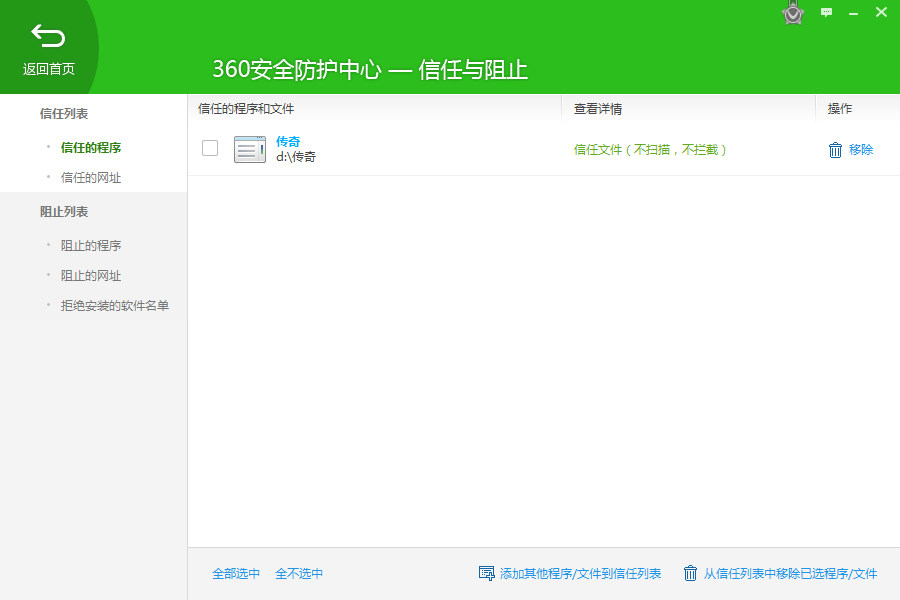The height and width of the screenshot is (600, 900).
Task: Click 移除 to remove 传奇
Action: pyautogui.click(x=861, y=150)
